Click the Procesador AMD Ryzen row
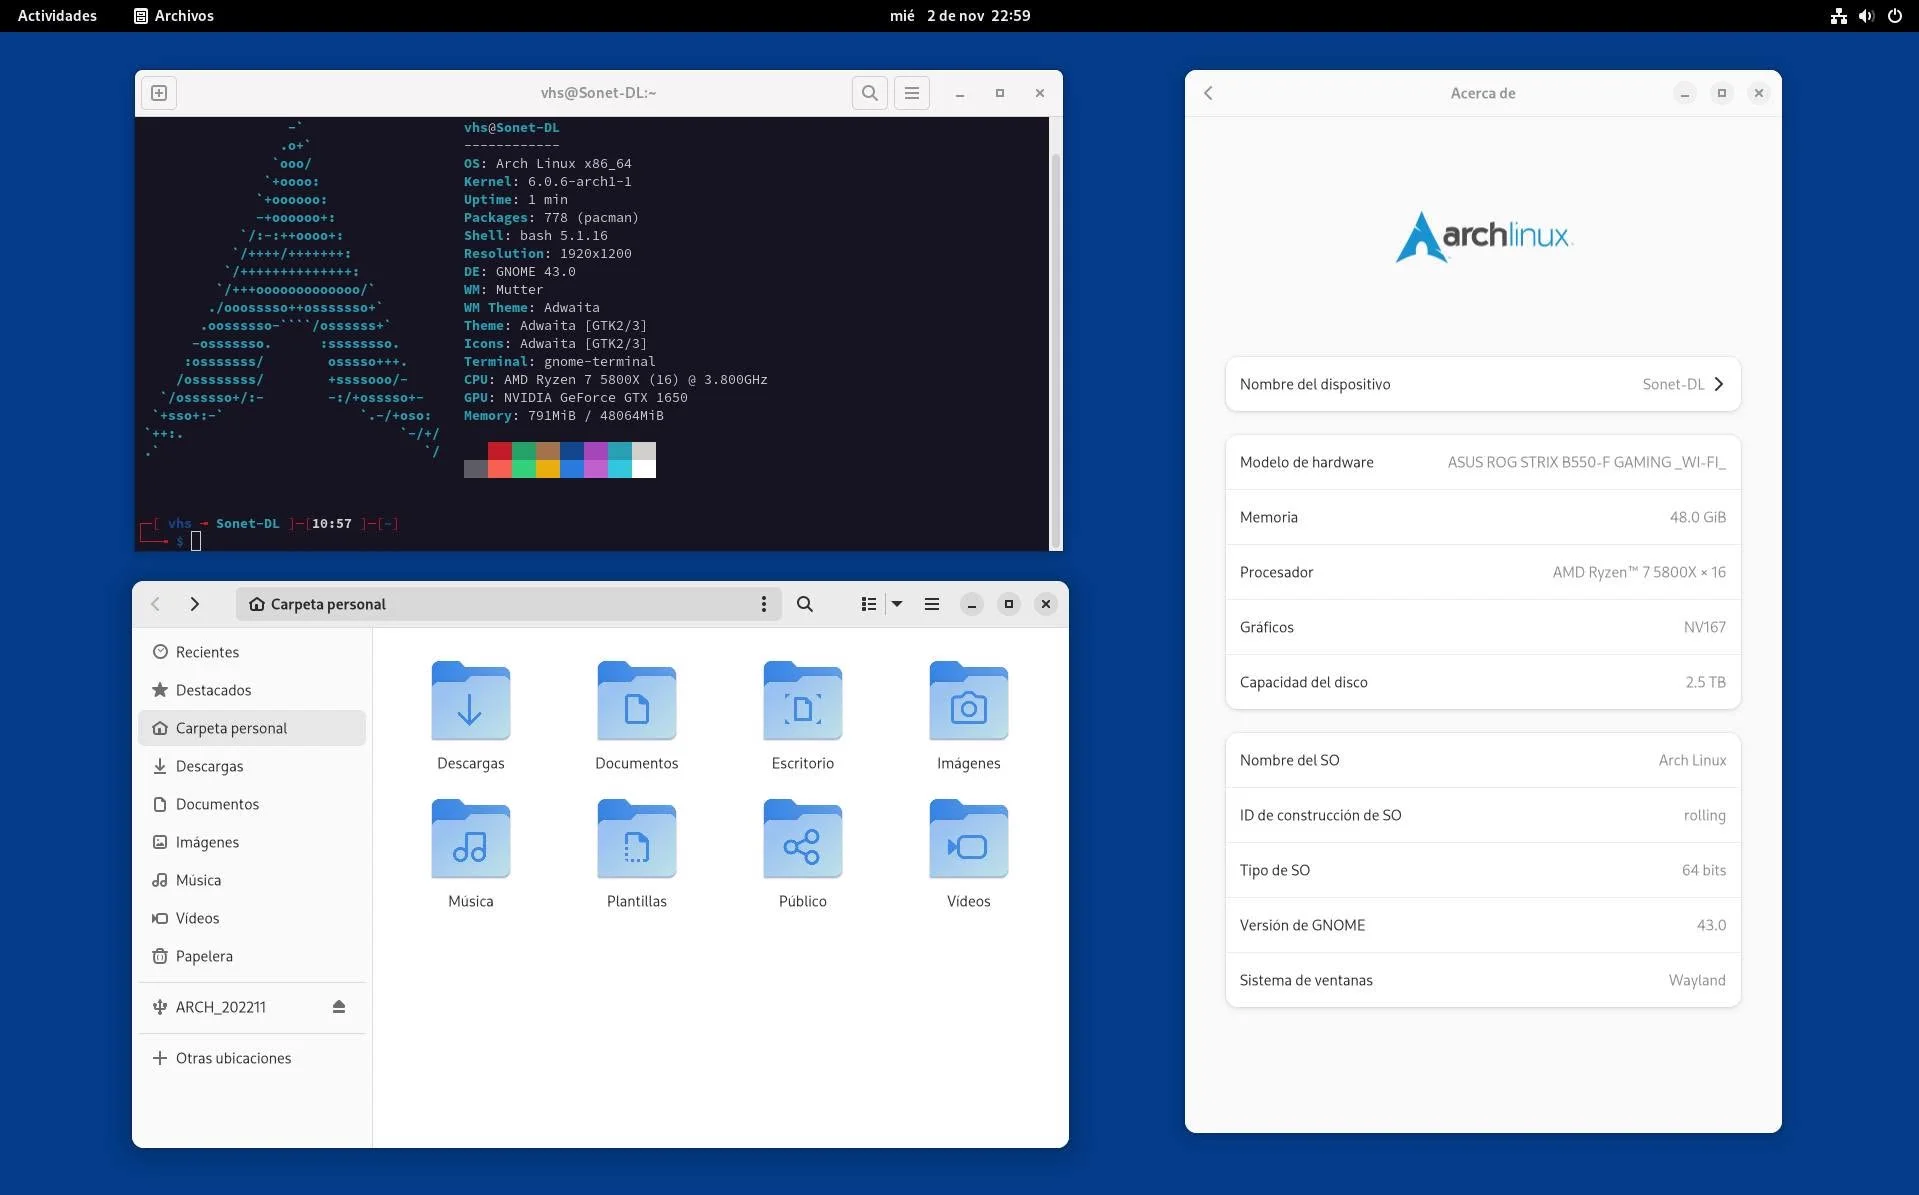 tap(1483, 572)
